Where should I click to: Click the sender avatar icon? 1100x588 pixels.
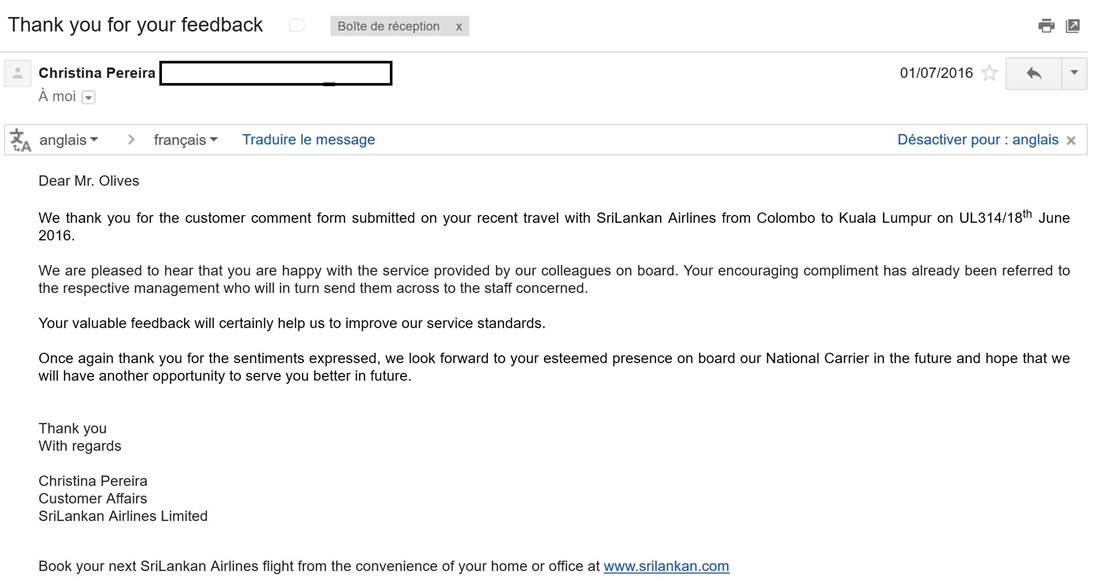18,73
